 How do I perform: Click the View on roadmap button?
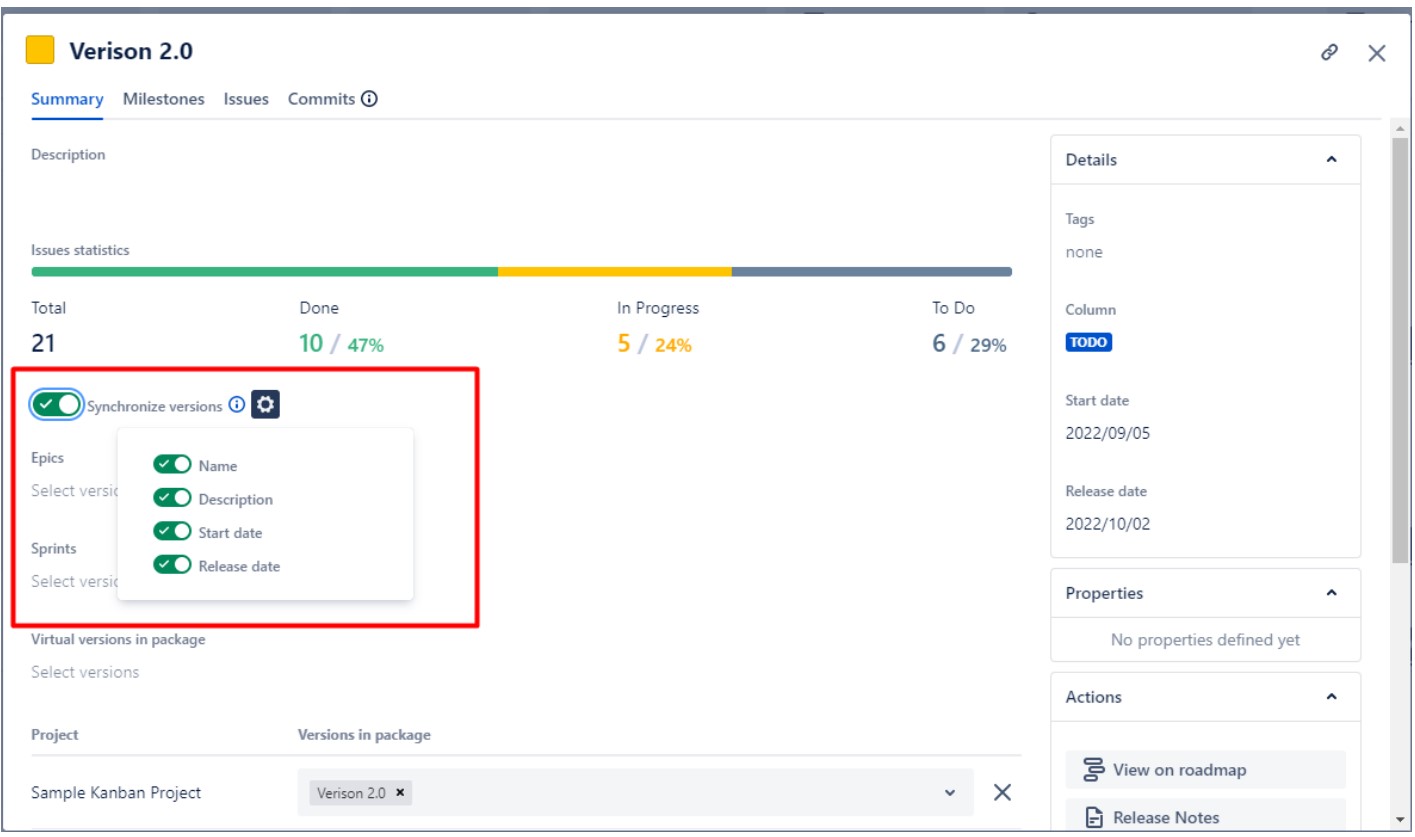coord(1205,770)
